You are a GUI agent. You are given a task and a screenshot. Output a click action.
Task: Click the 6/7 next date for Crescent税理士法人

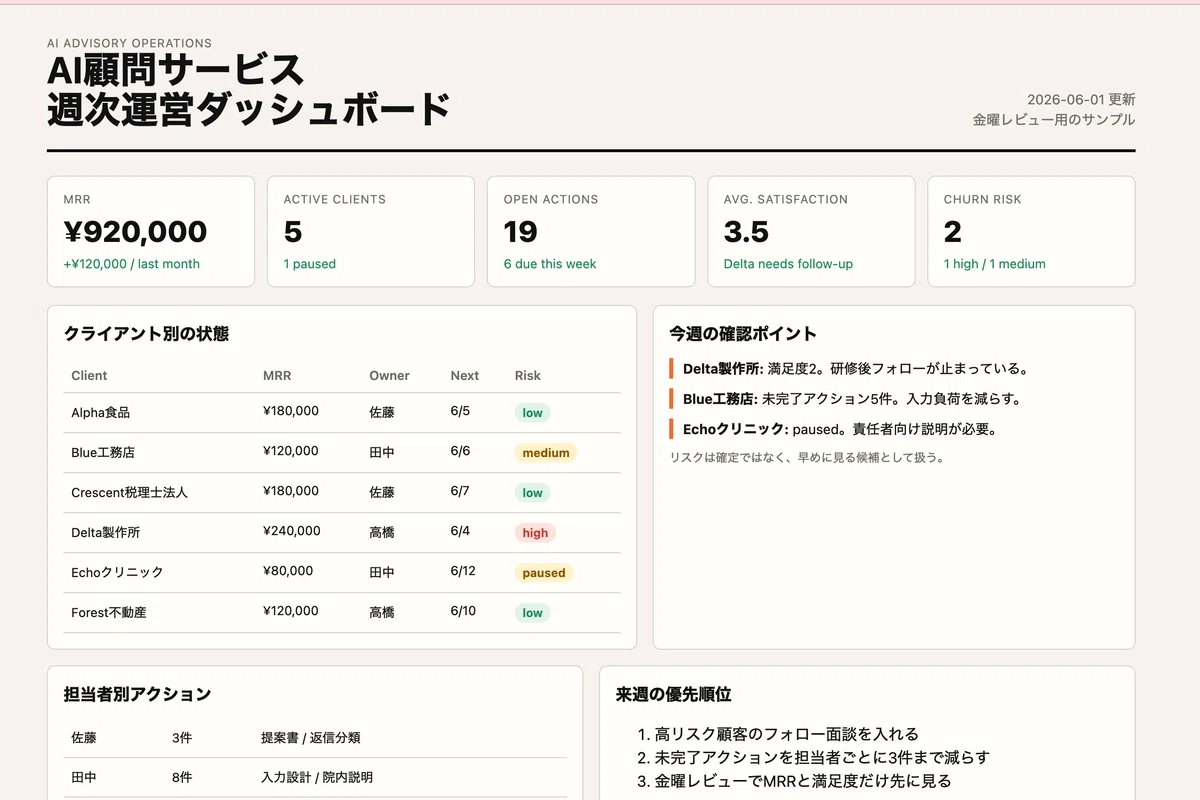(x=460, y=491)
